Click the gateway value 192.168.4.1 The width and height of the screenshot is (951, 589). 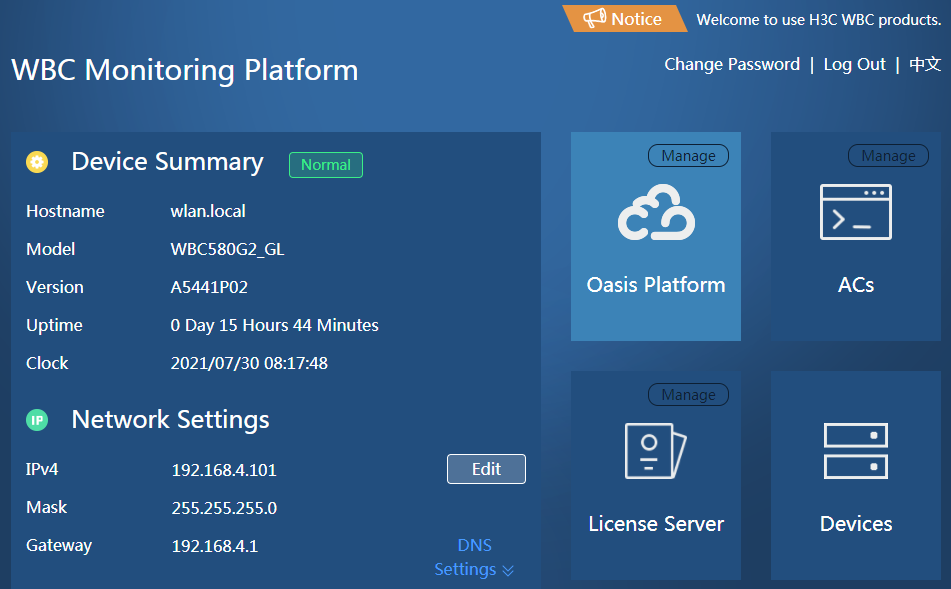215,546
